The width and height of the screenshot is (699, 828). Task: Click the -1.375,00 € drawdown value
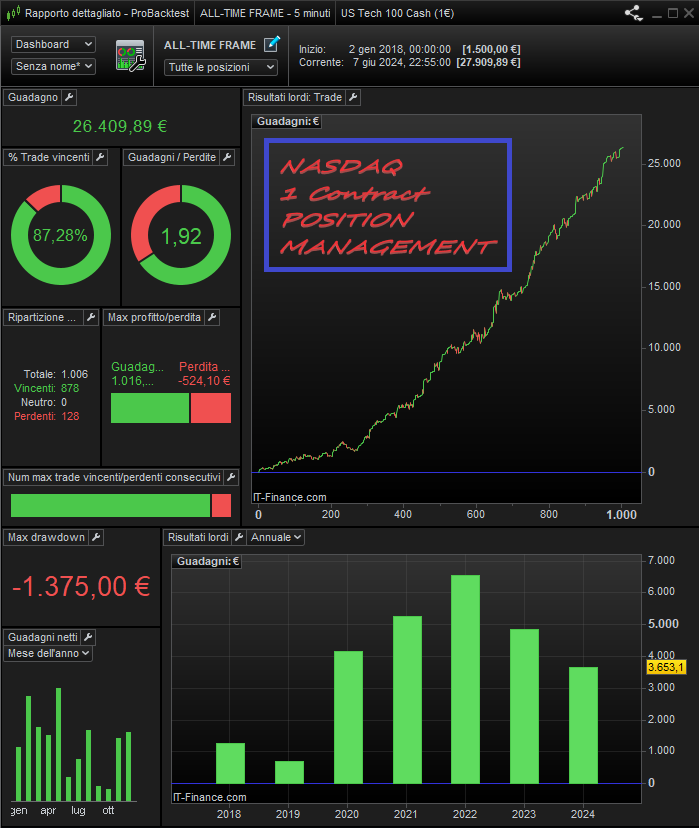[x=81, y=586]
